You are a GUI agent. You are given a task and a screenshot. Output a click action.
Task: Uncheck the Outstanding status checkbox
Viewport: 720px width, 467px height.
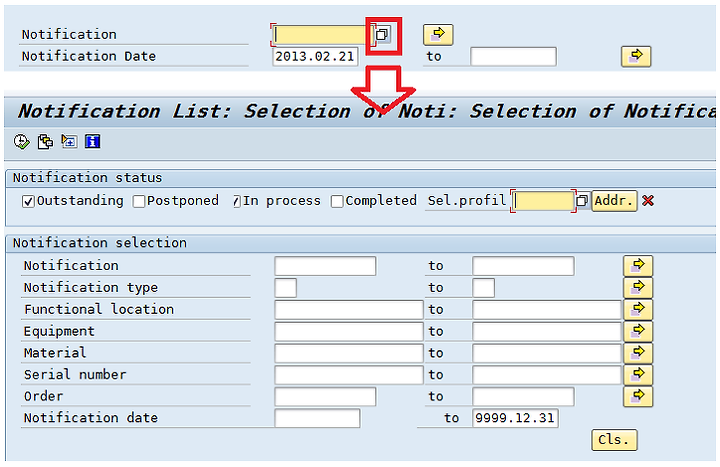coord(28,201)
